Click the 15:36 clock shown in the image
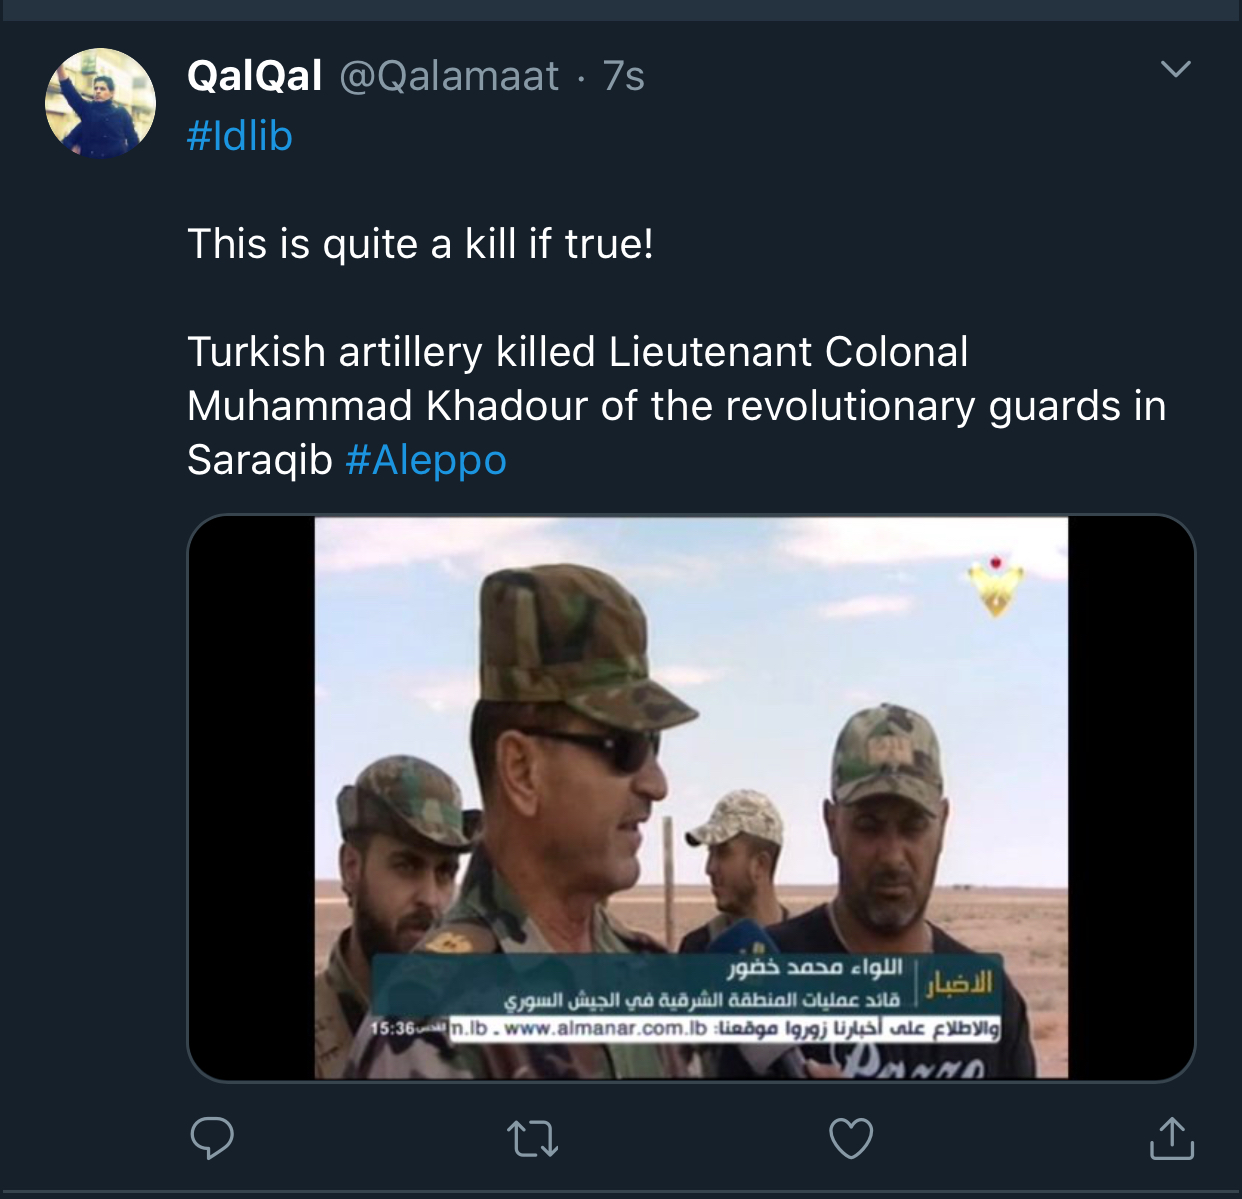Image resolution: width=1242 pixels, height=1199 pixels. pos(392,1028)
